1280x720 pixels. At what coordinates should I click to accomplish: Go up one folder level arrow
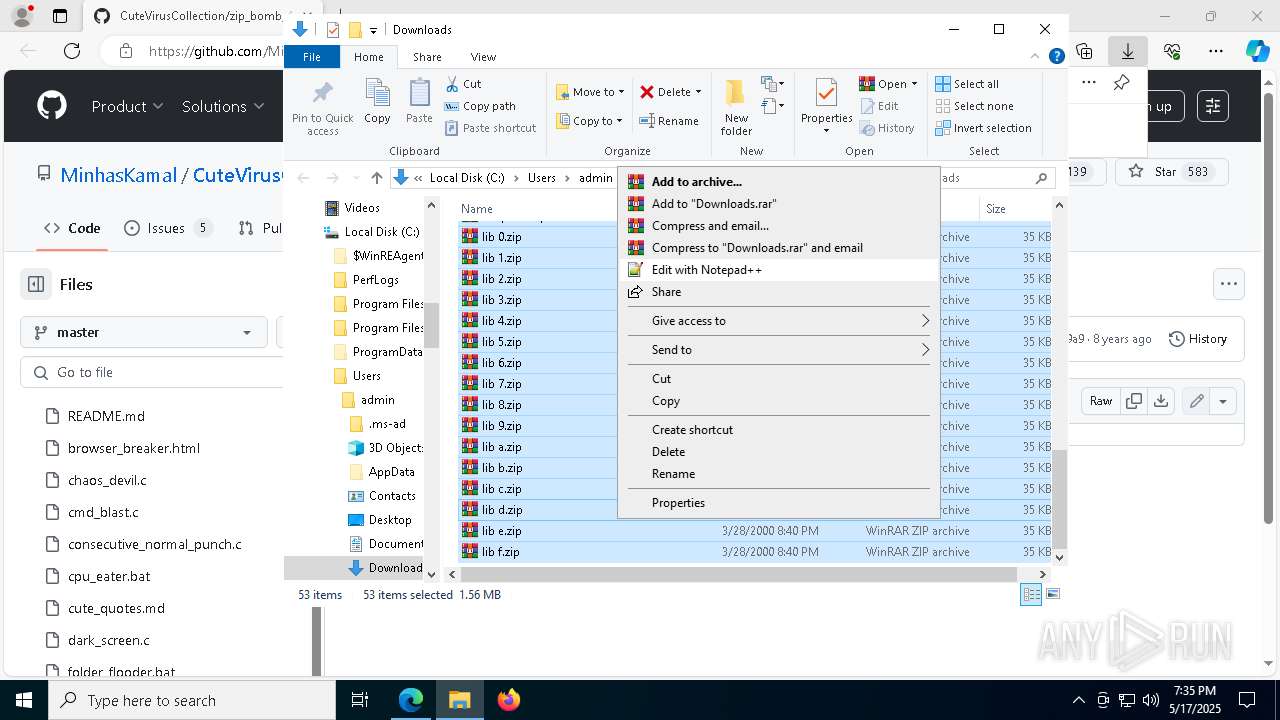point(376,178)
